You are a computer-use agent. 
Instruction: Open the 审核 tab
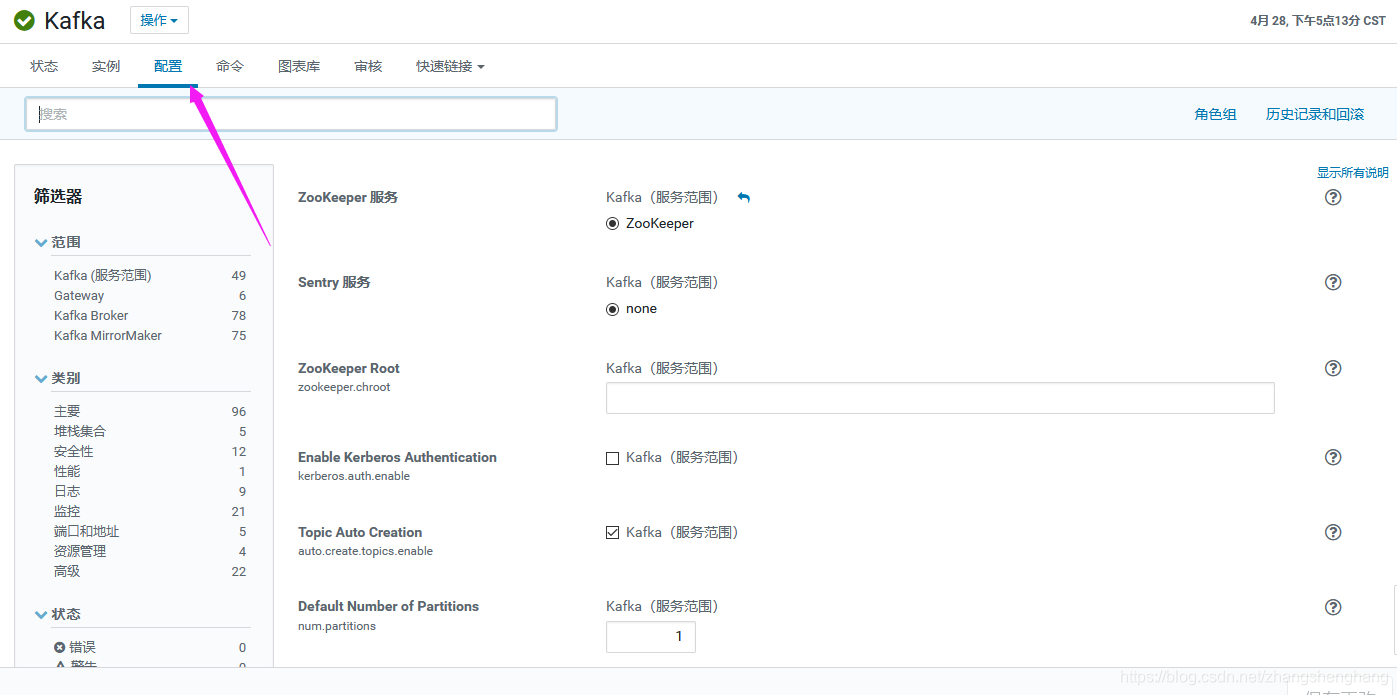click(x=368, y=66)
